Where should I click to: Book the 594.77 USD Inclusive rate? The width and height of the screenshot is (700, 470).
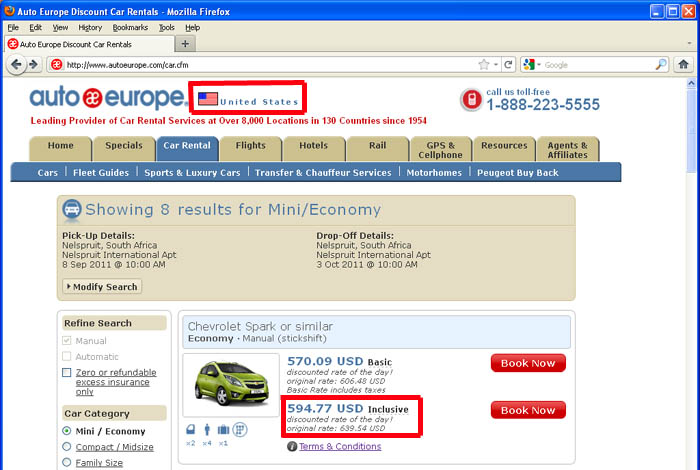528,410
